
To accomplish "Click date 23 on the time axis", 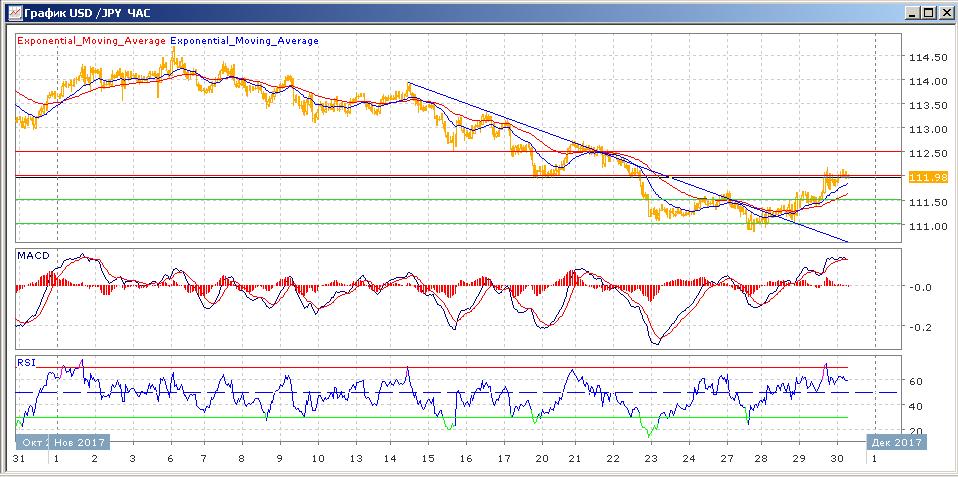I will click(x=650, y=458).
